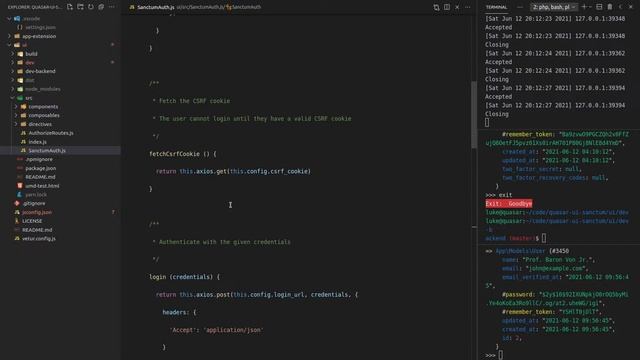Collapse the ui folder
Screen dimensions: 640x360
pyautogui.click(x=24, y=45)
